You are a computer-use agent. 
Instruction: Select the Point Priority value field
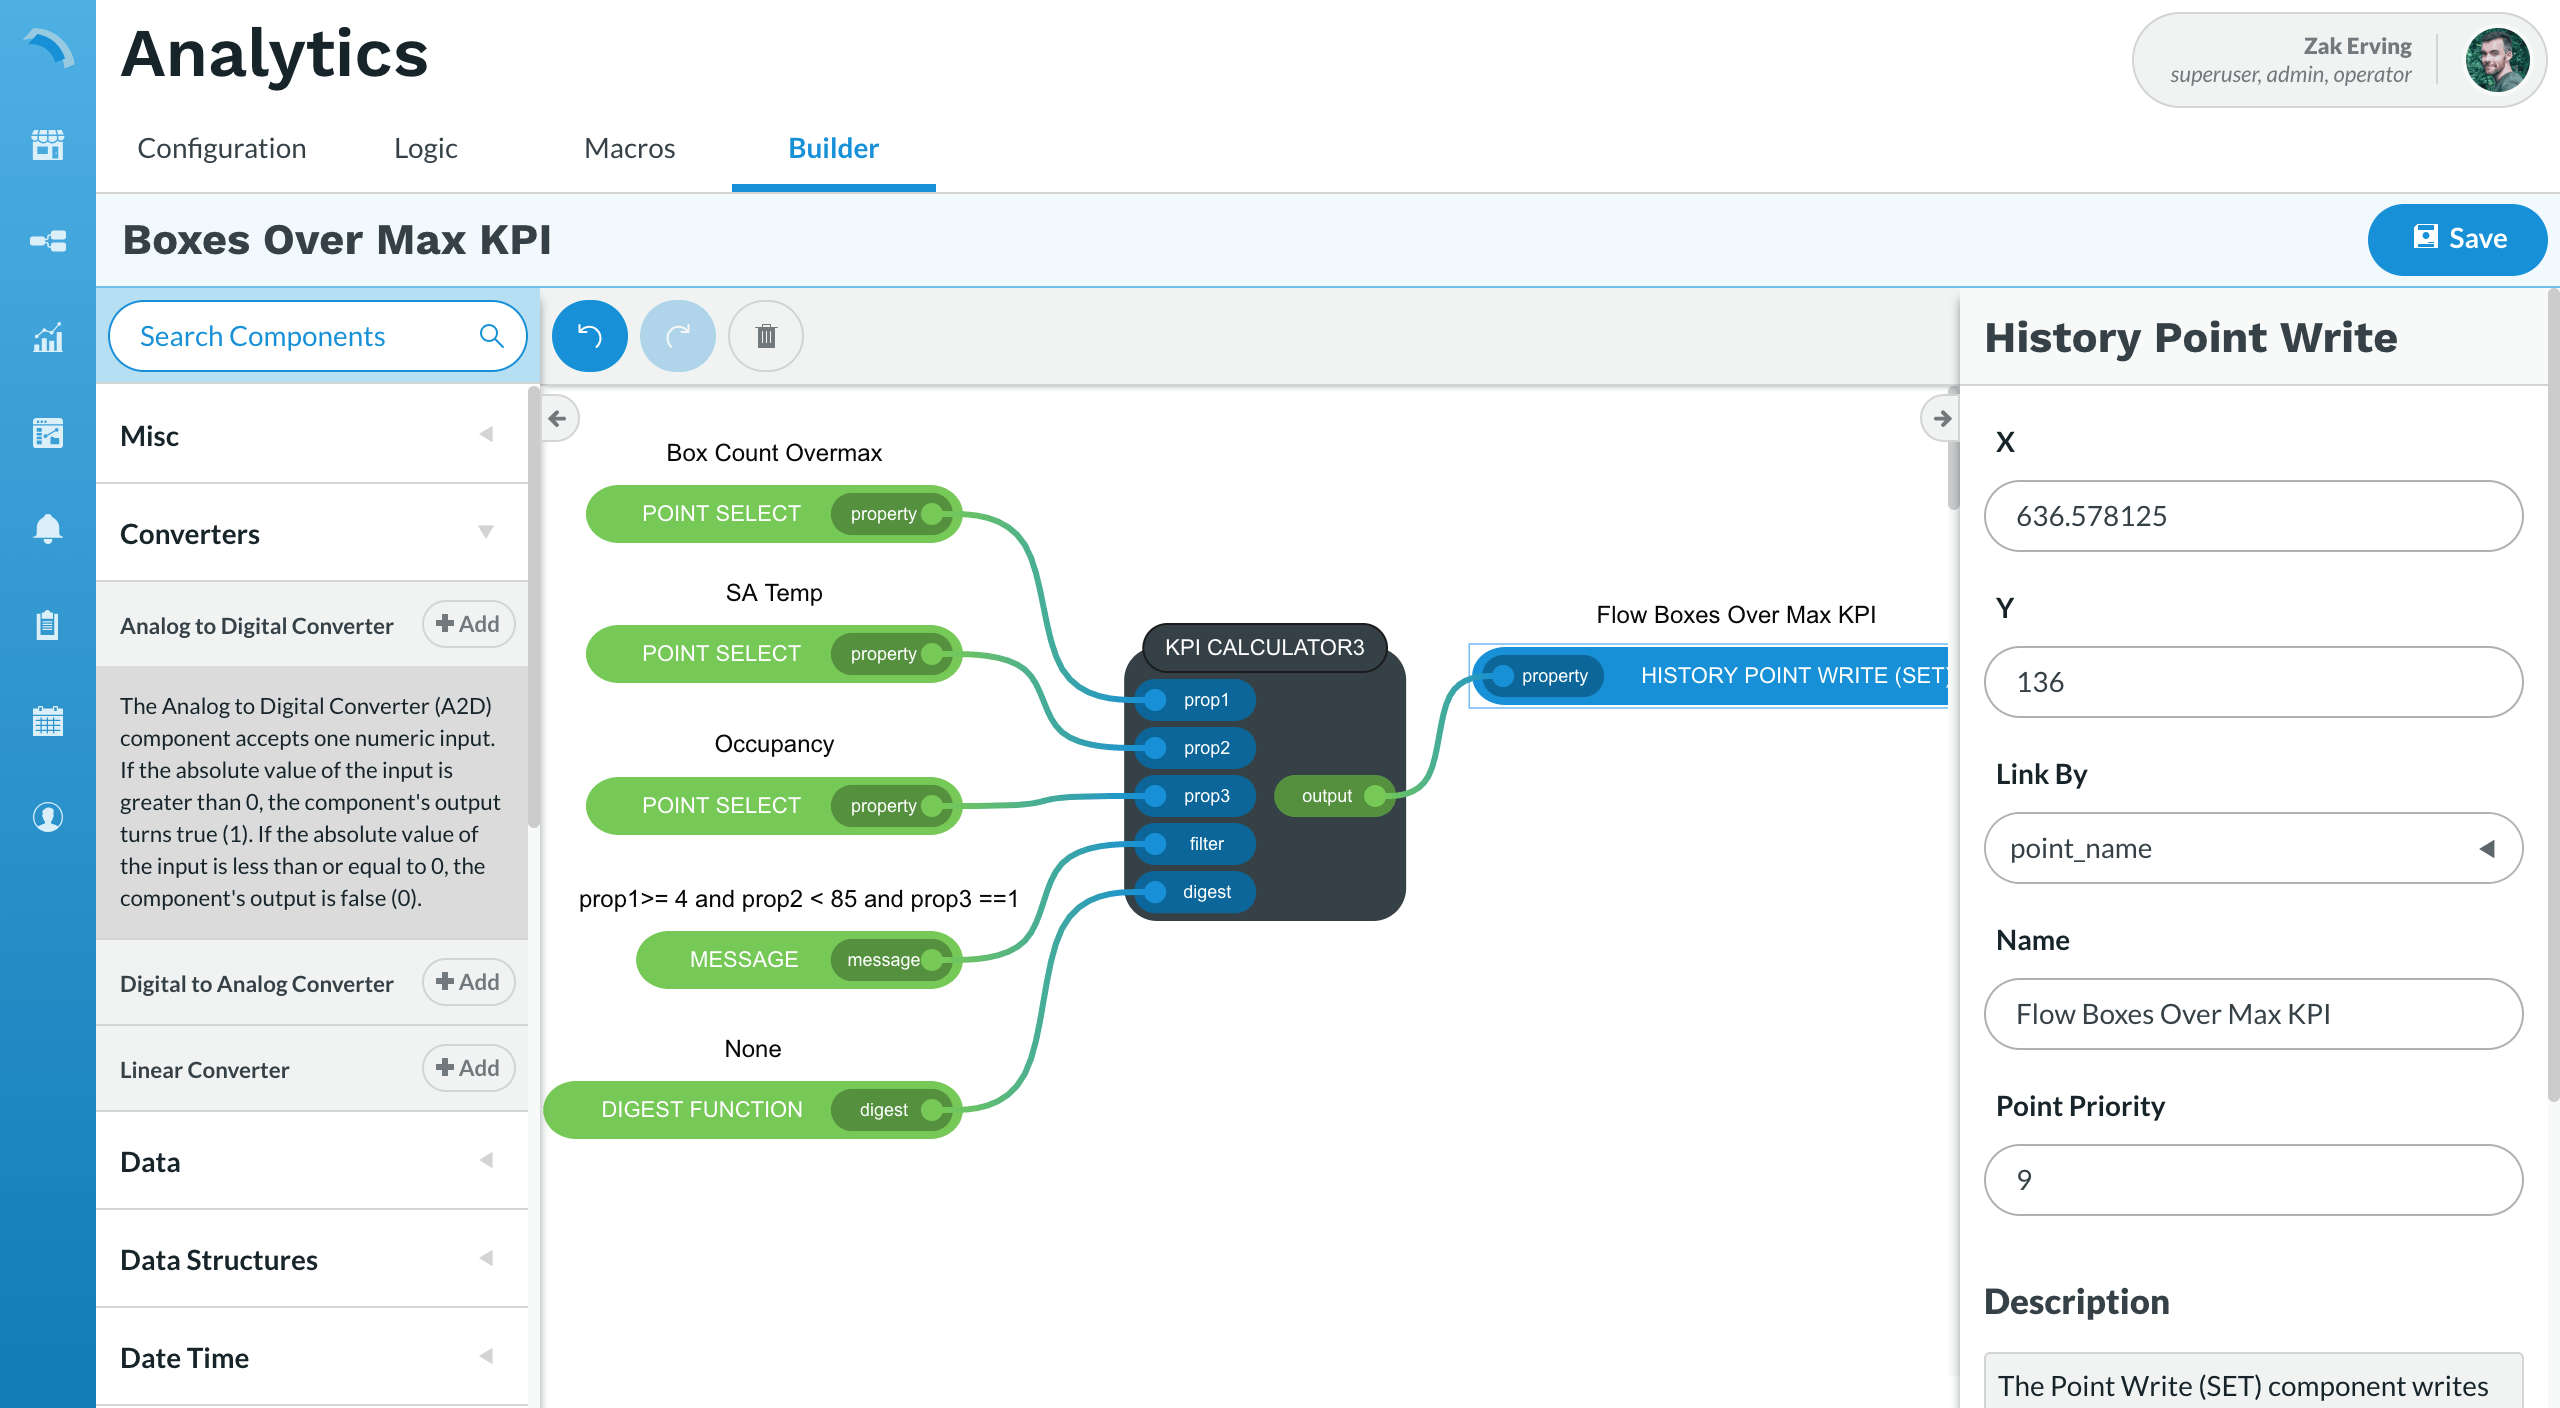[2253, 1180]
